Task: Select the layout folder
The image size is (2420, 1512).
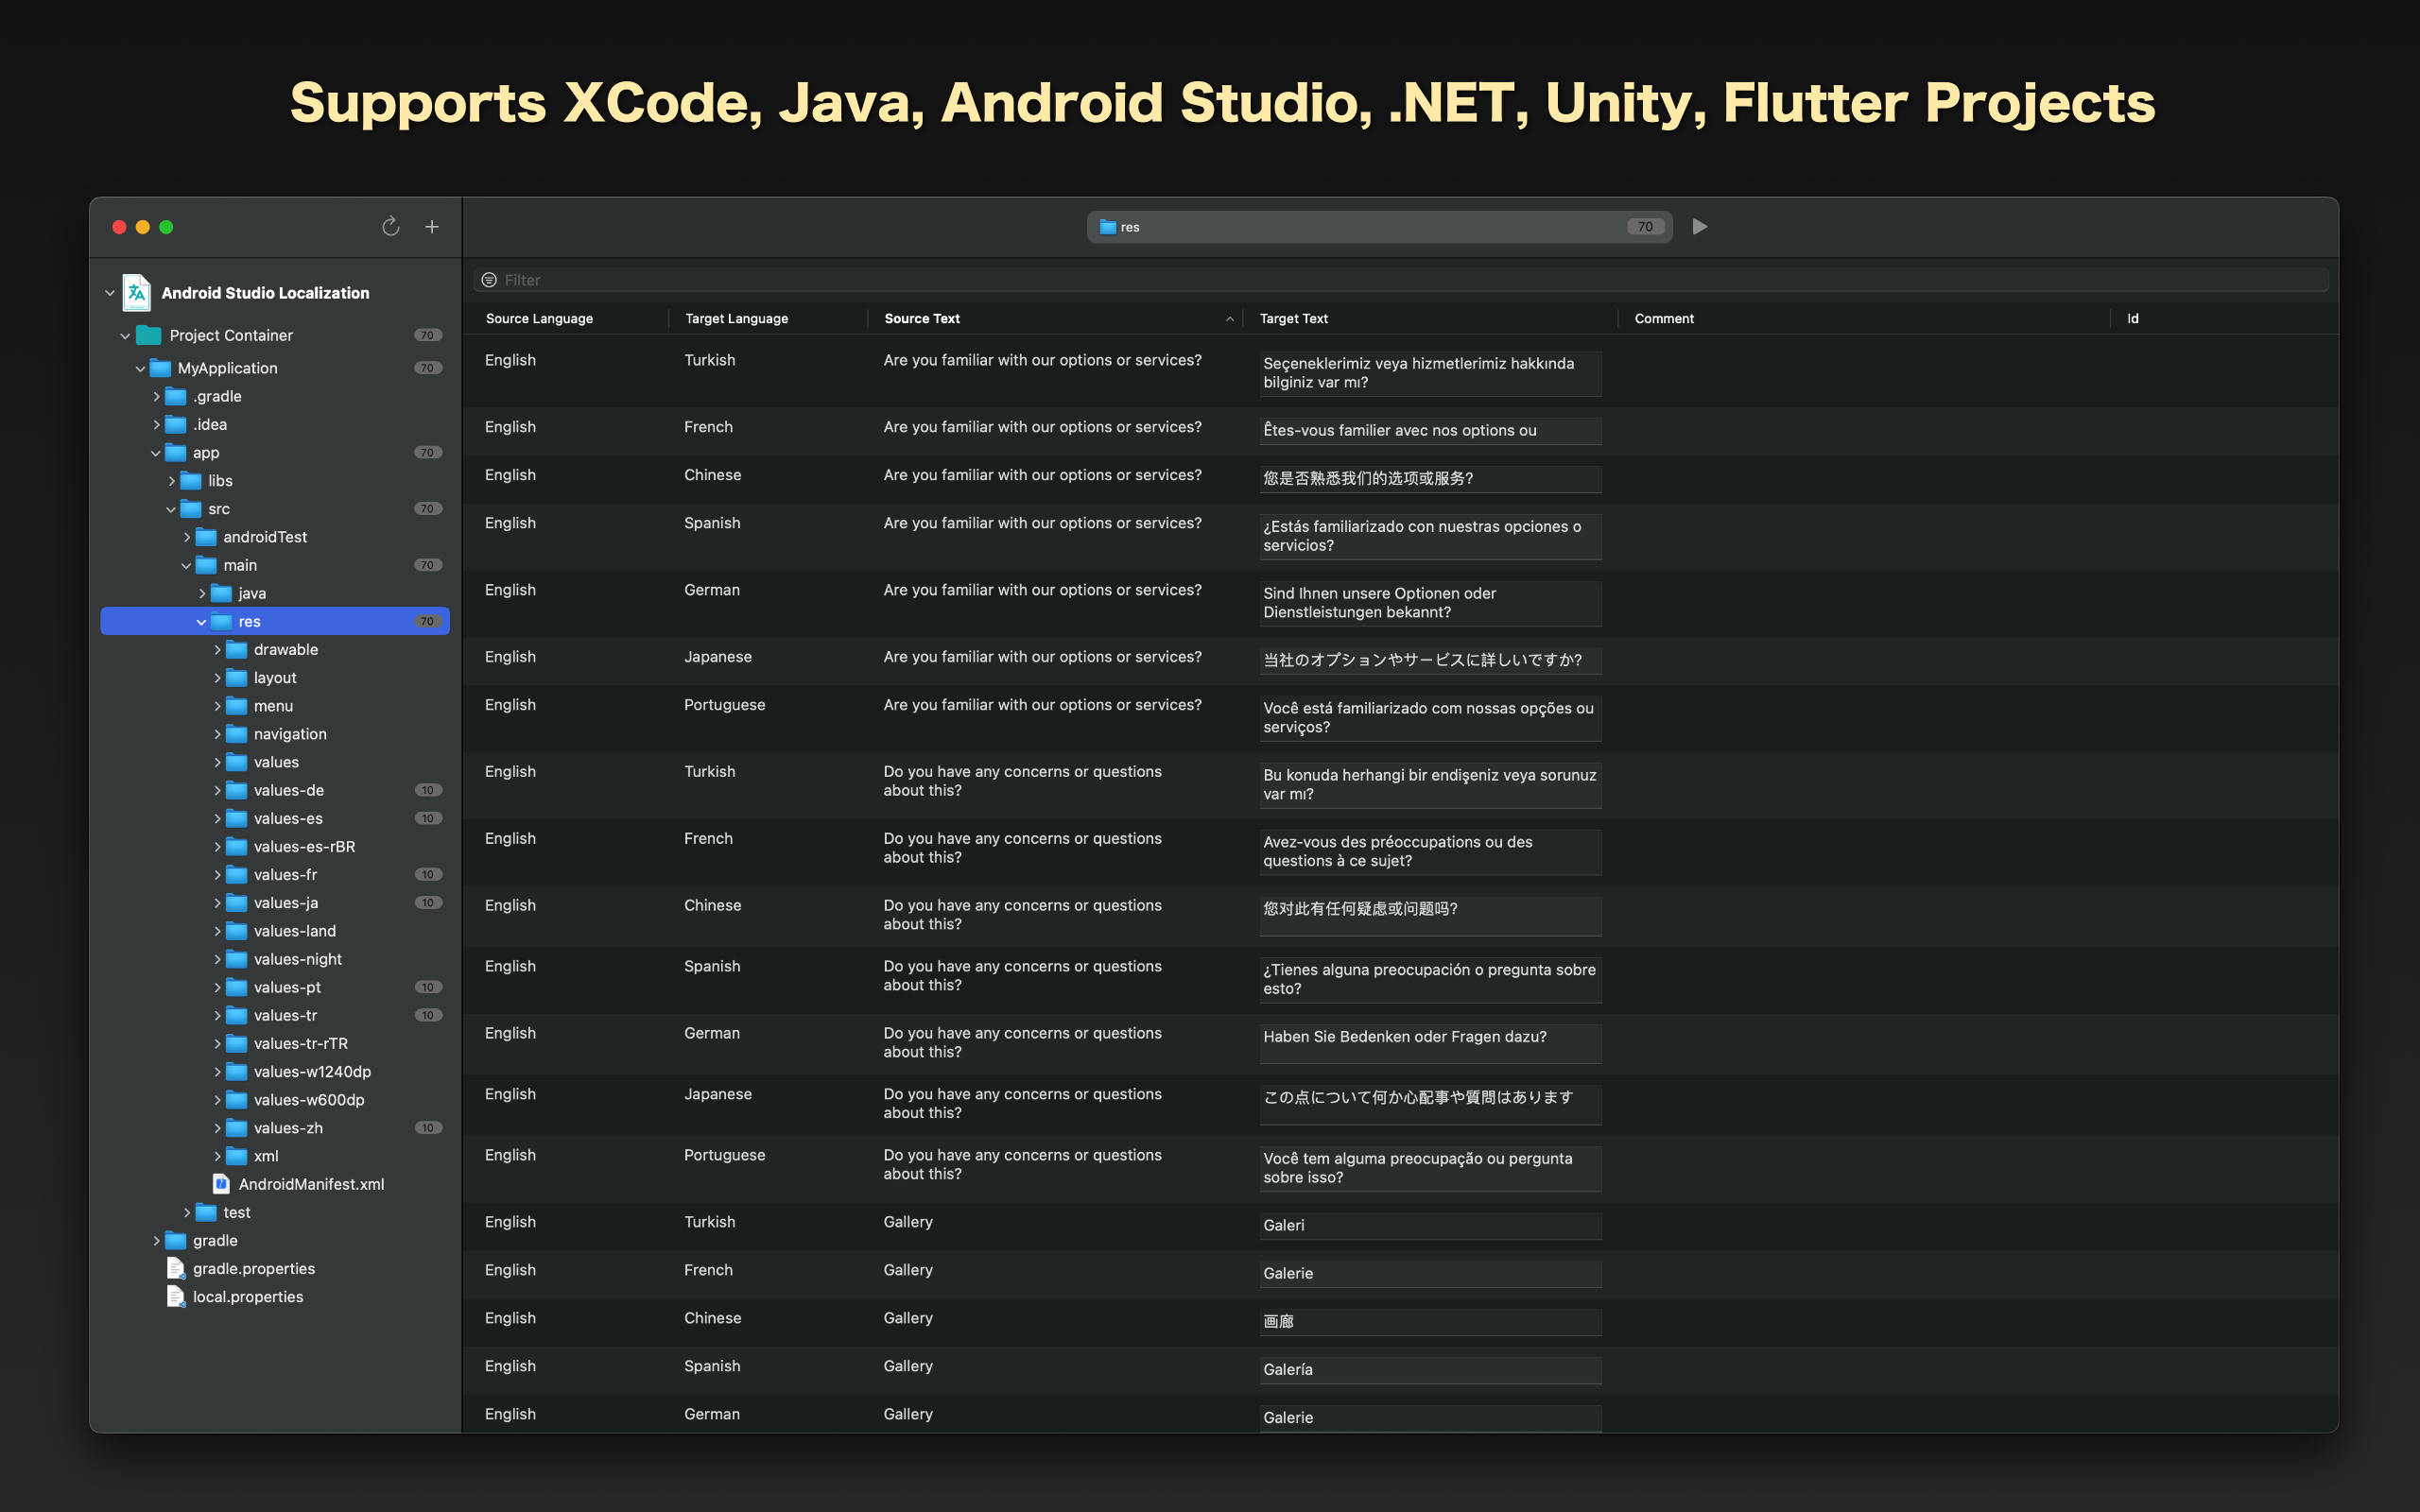Action: click(275, 677)
